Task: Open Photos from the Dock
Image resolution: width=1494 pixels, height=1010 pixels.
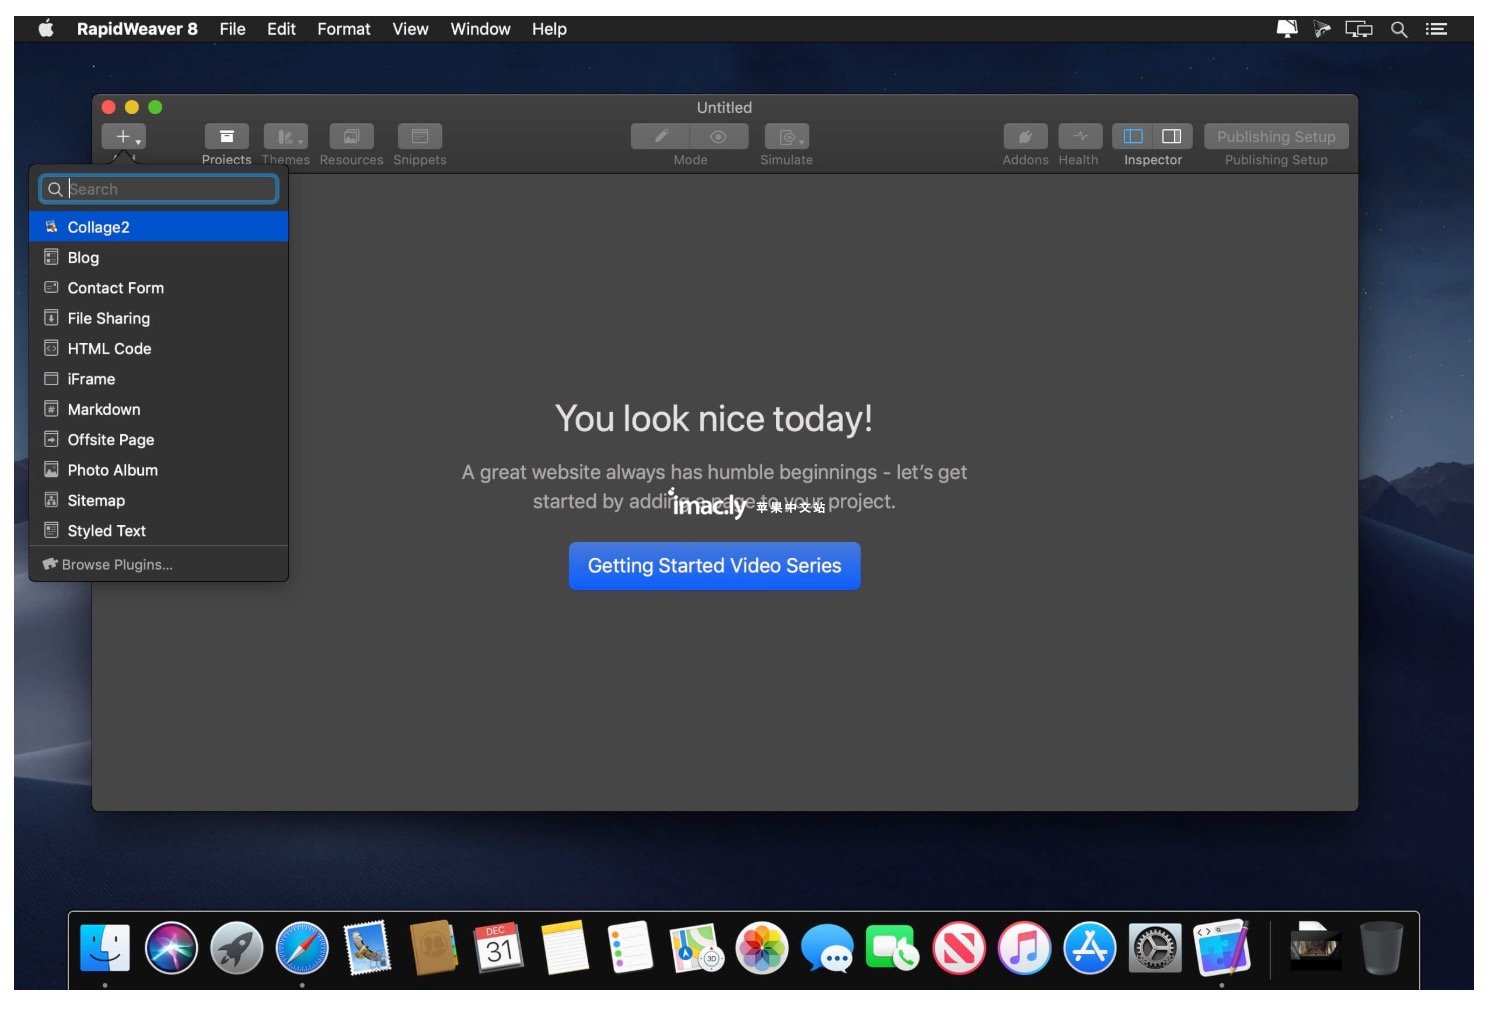Action: (x=762, y=948)
